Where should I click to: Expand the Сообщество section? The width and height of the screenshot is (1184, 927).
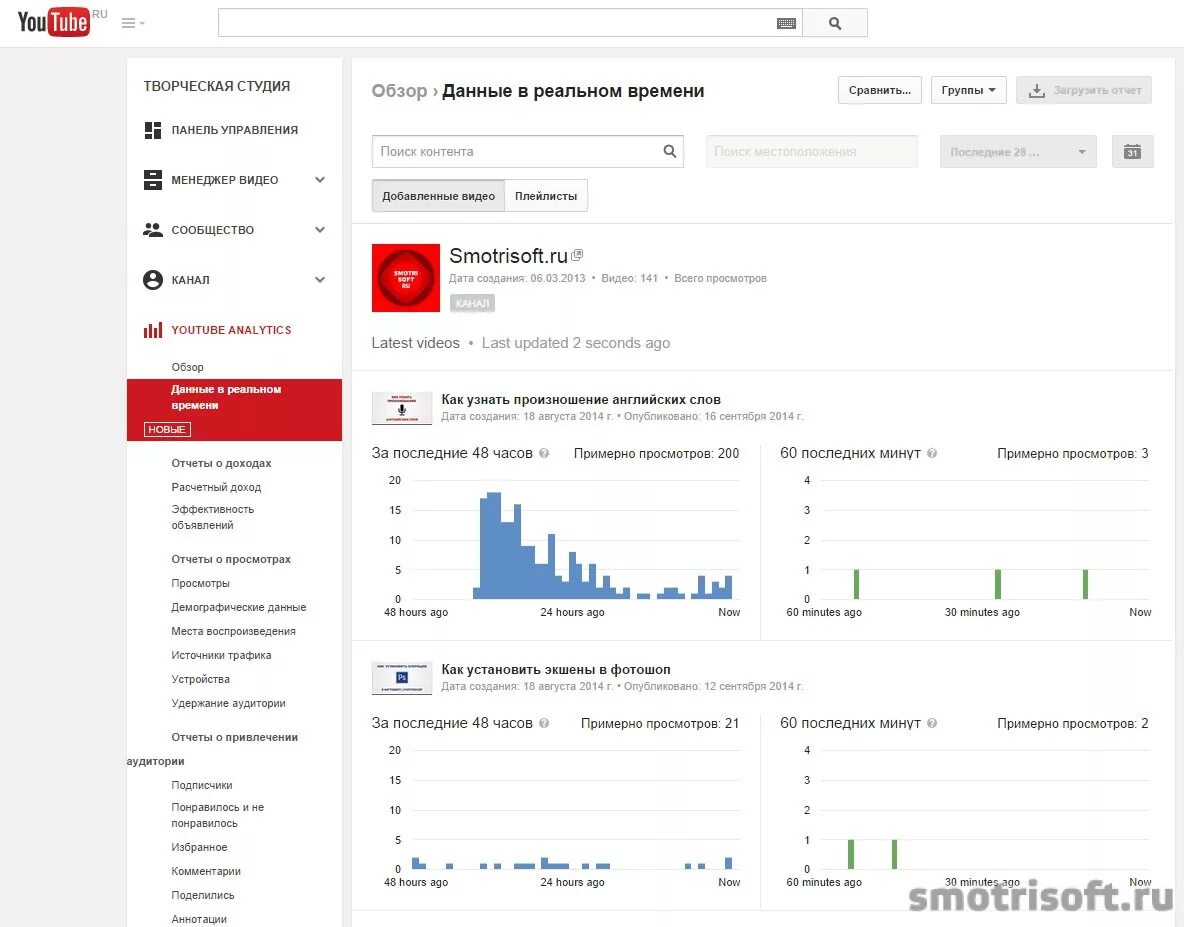pyautogui.click(x=320, y=229)
